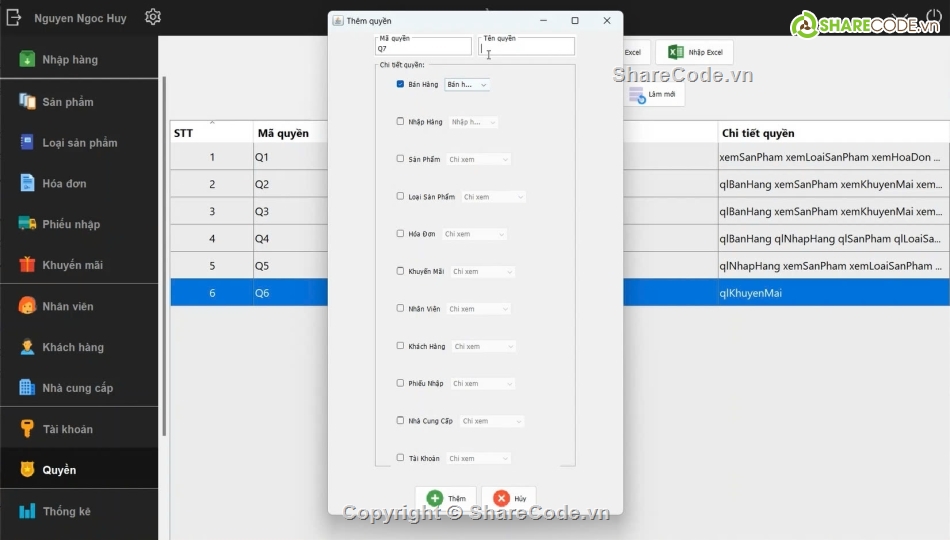The width and height of the screenshot is (950, 540).
Task: Select the Q4 table row
Action: [x=560, y=238]
